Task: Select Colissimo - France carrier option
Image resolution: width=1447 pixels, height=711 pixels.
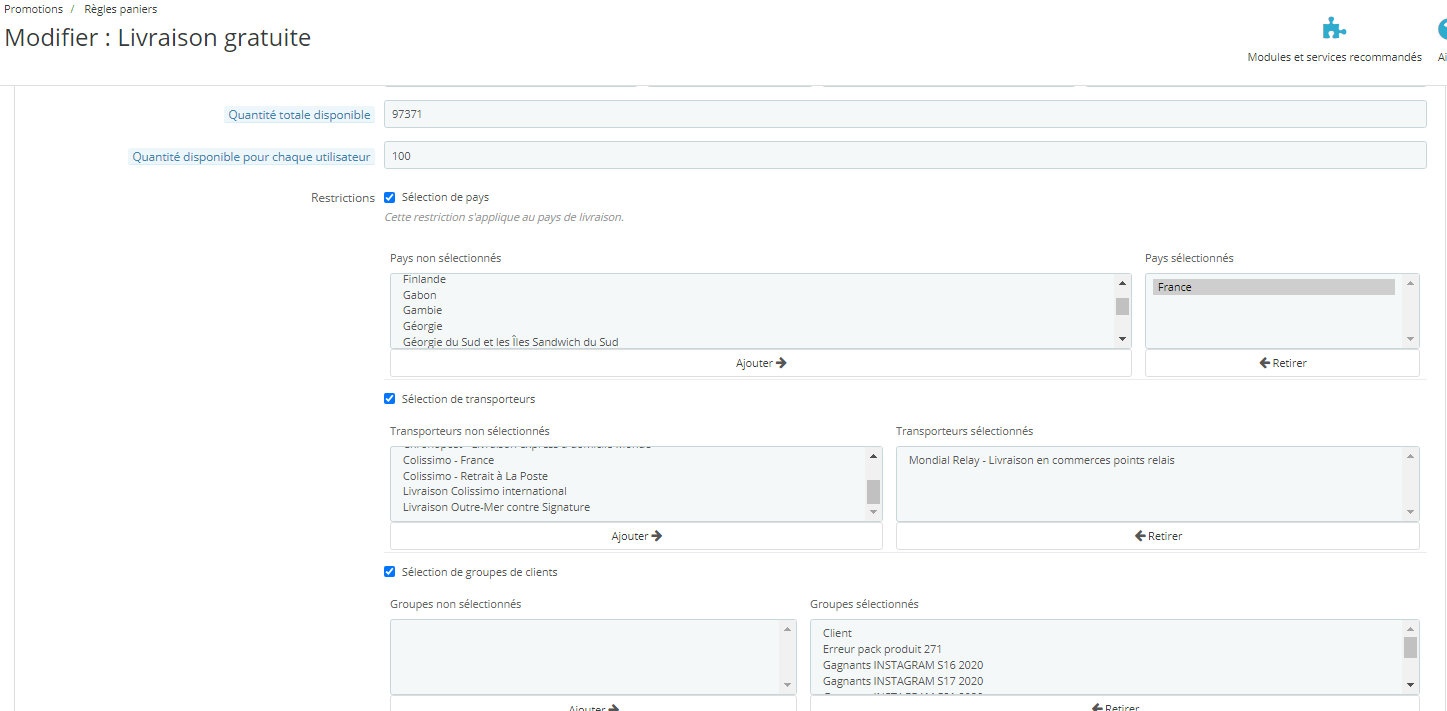Action: coord(448,460)
